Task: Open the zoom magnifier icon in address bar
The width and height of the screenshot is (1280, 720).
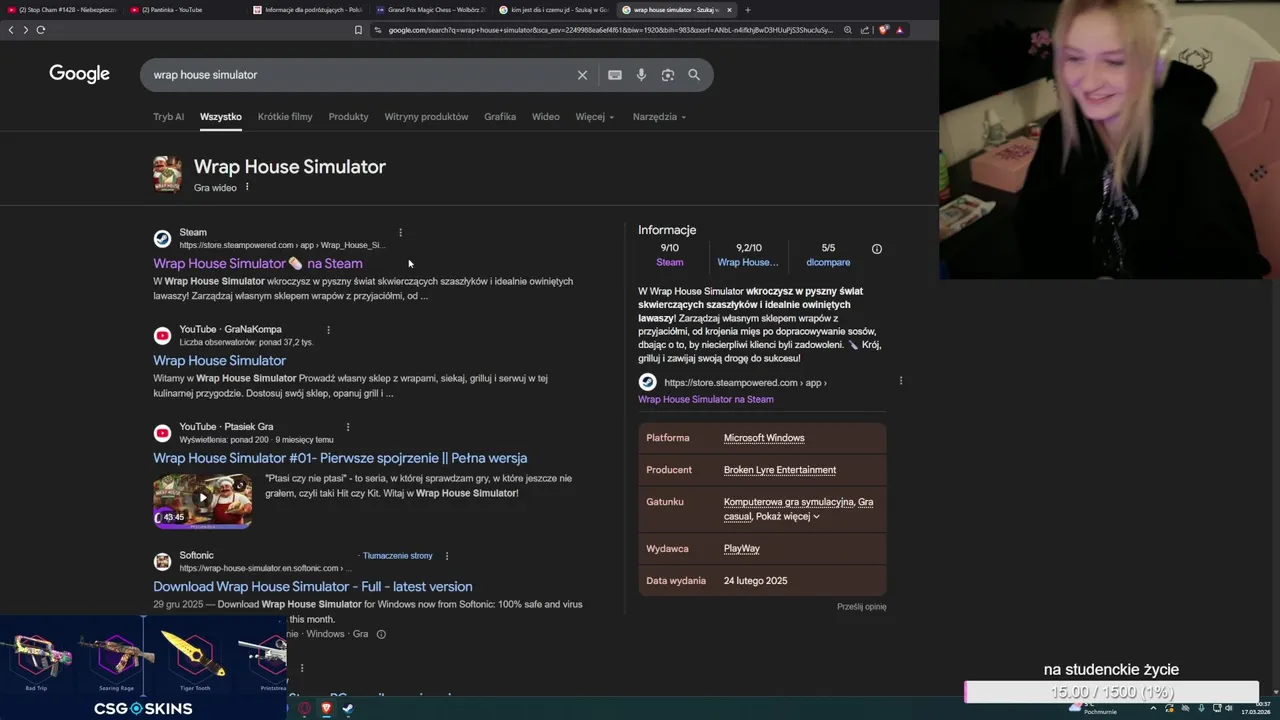Action: tap(848, 30)
